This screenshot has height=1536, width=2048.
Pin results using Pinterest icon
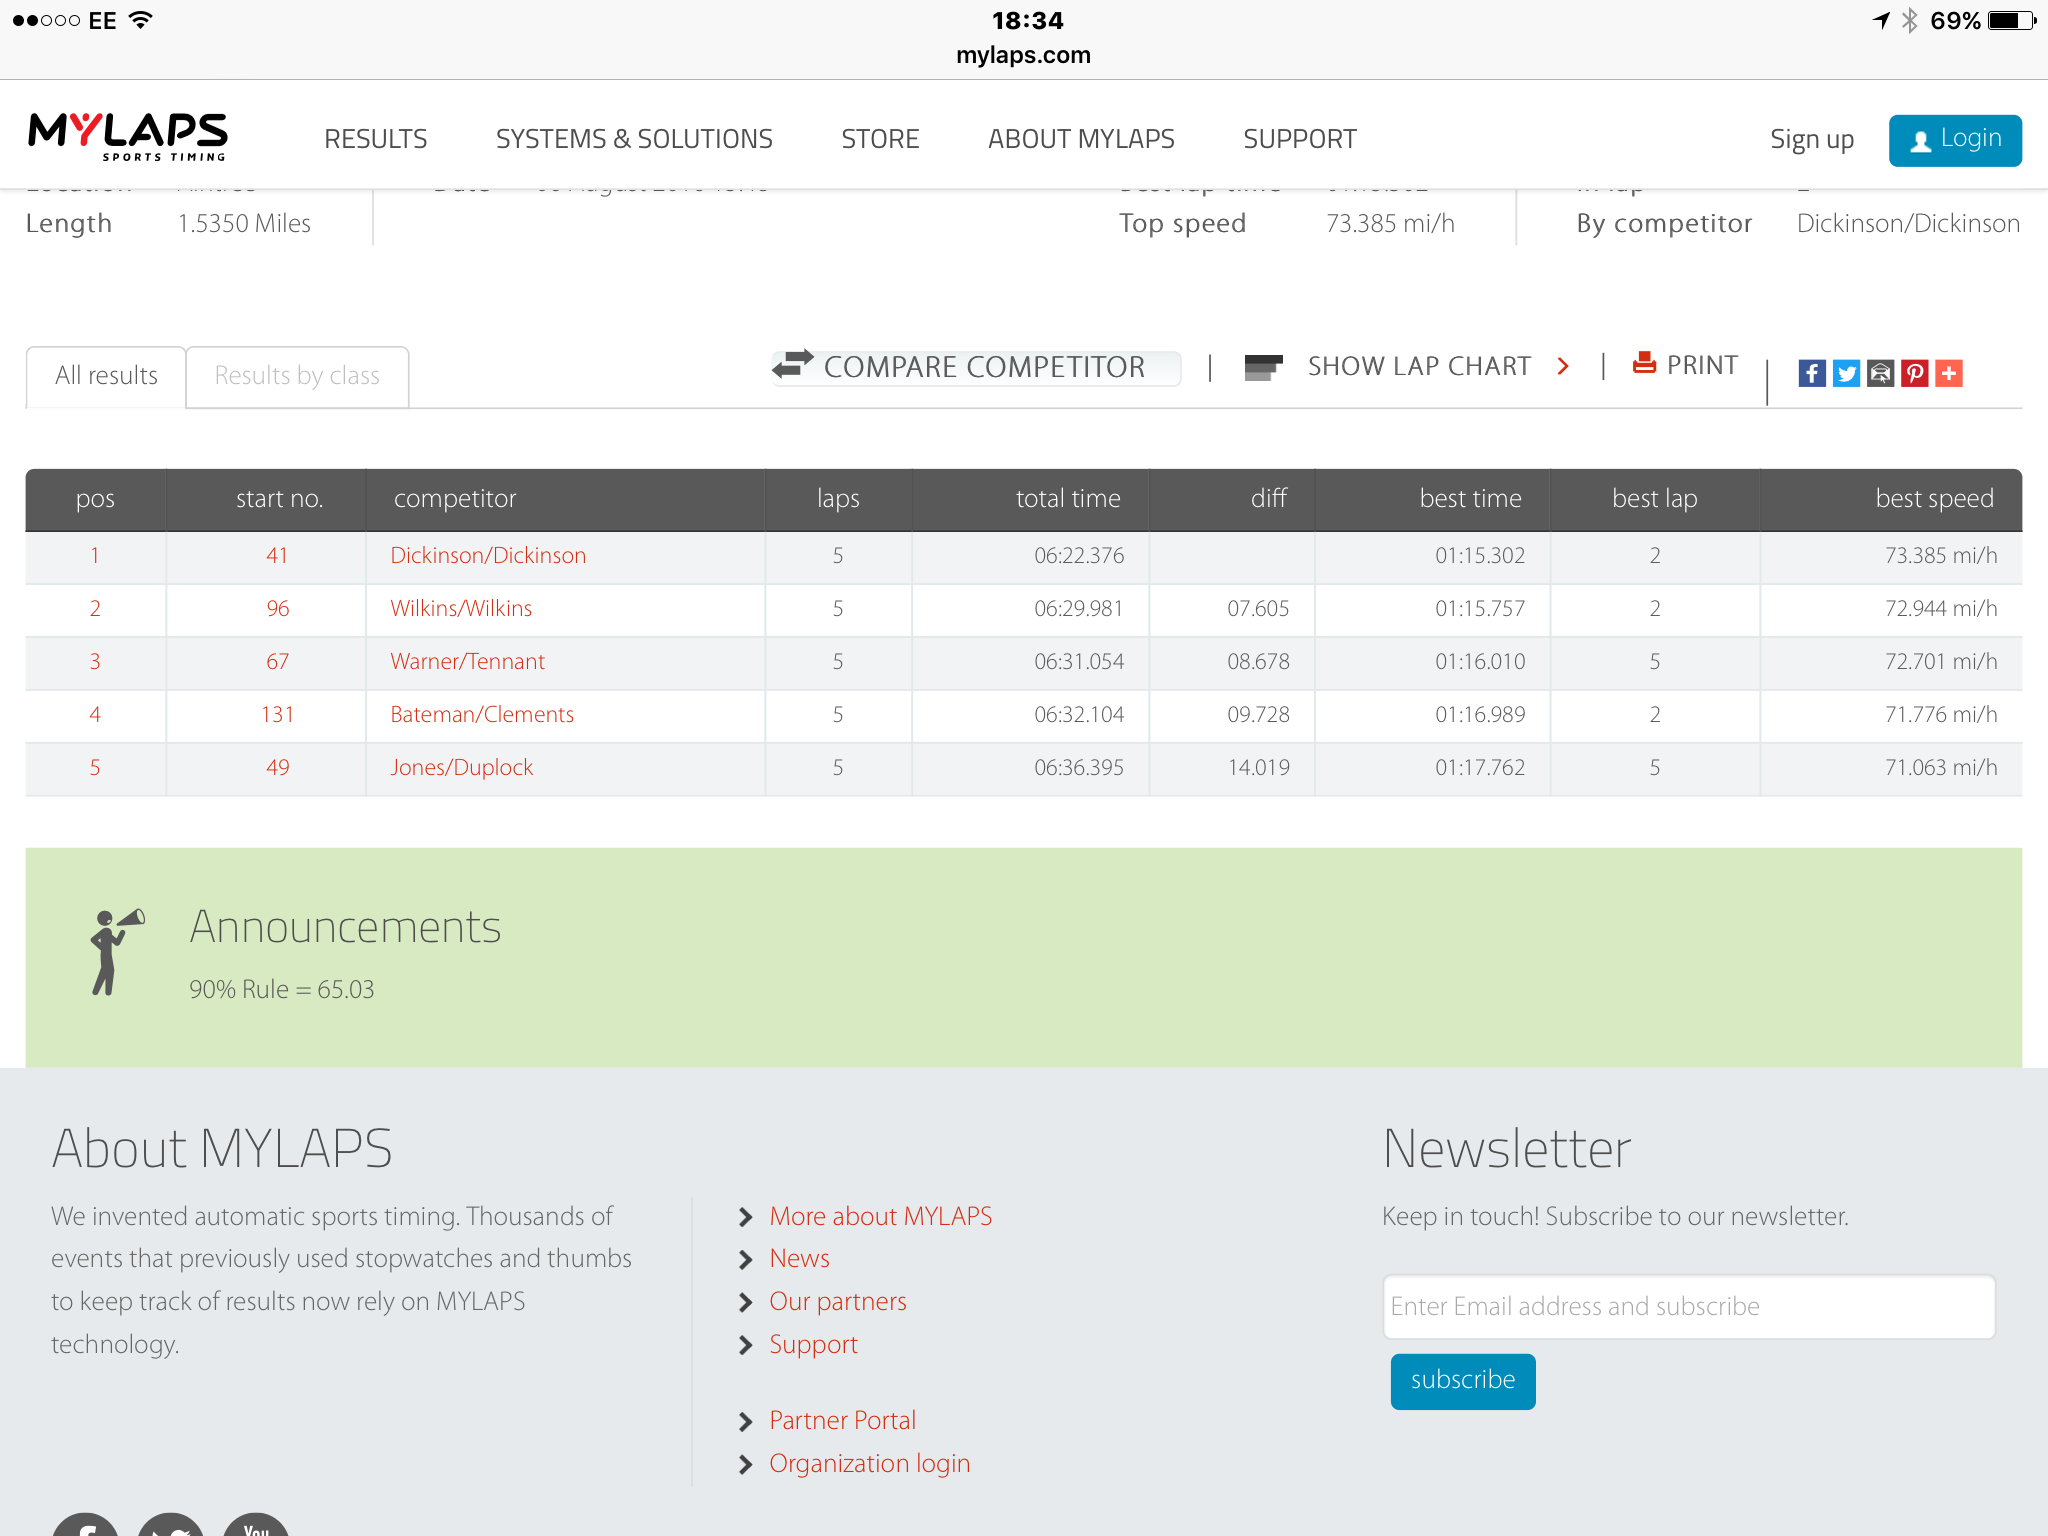pos(1914,373)
